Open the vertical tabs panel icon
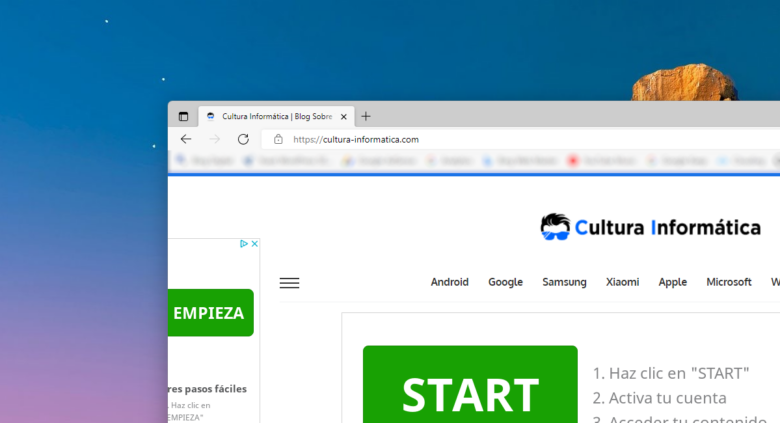780x423 pixels. click(183, 116)
